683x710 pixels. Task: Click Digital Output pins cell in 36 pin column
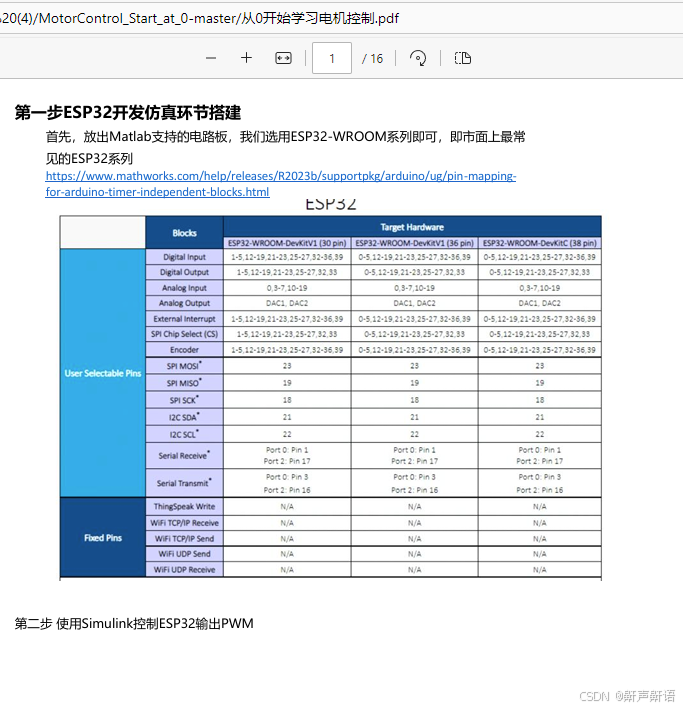(414, 272)
